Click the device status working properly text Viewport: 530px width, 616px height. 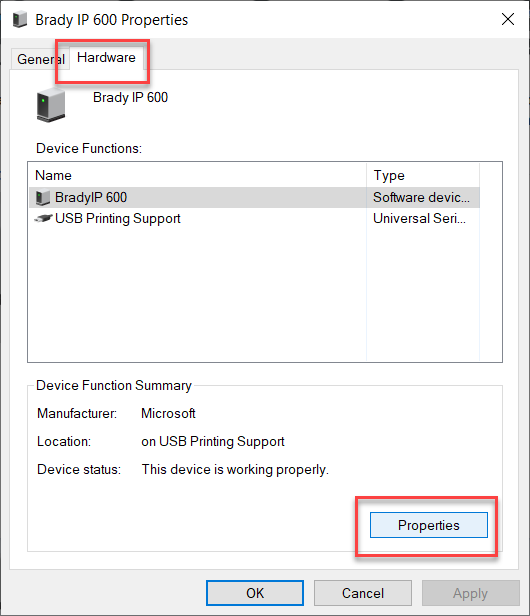coord(235,469)
